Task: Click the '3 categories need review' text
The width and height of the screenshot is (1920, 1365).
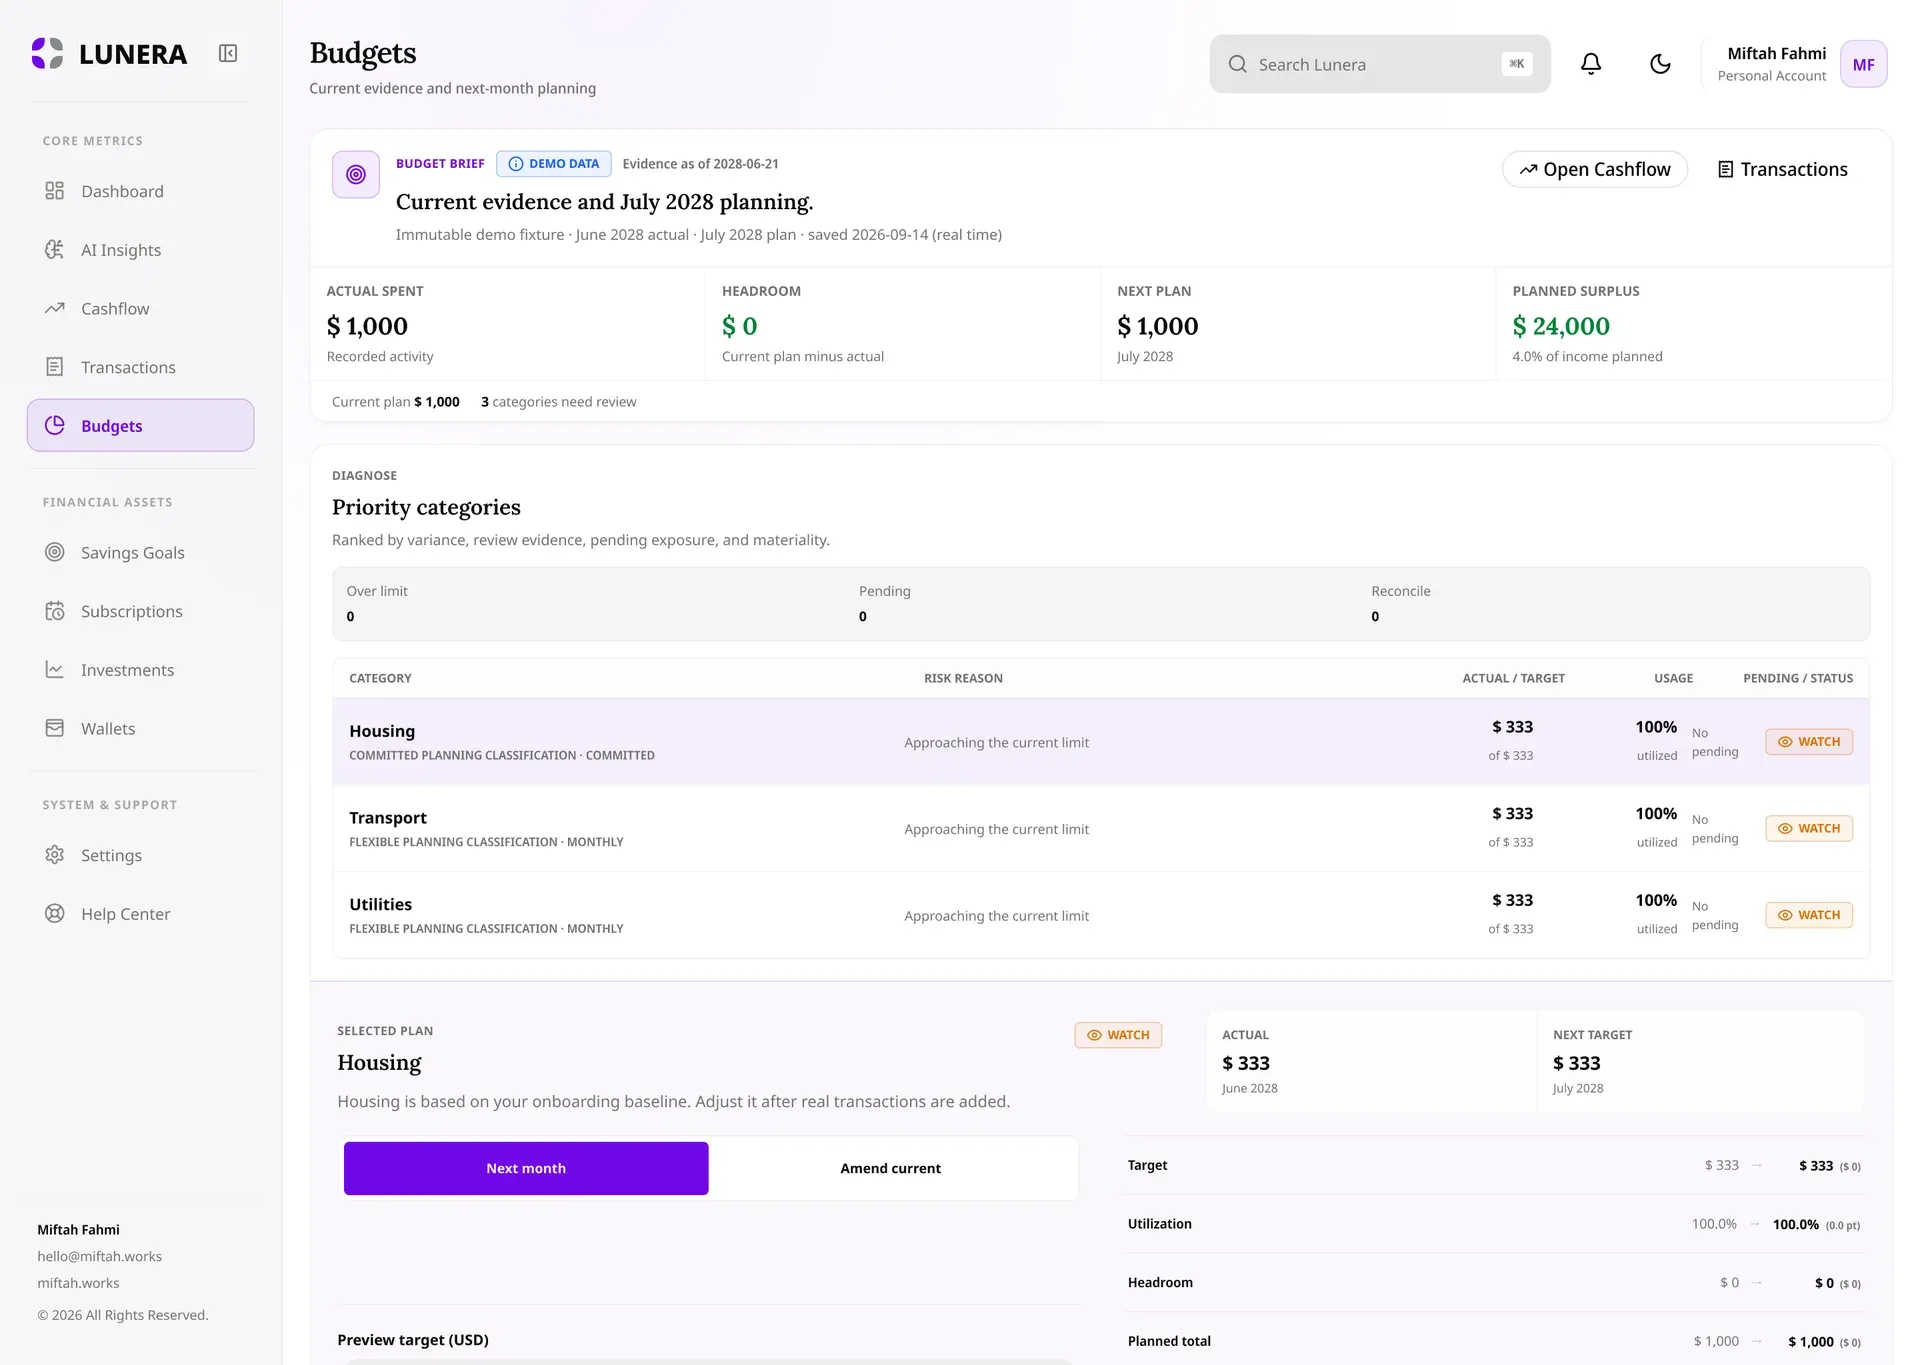Action: (x=559, y=402)
